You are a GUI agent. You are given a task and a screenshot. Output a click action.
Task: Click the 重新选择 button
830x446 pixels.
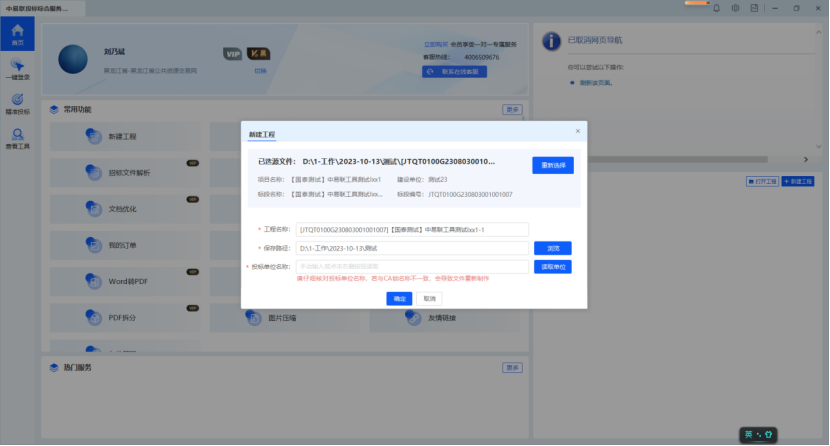552,165
